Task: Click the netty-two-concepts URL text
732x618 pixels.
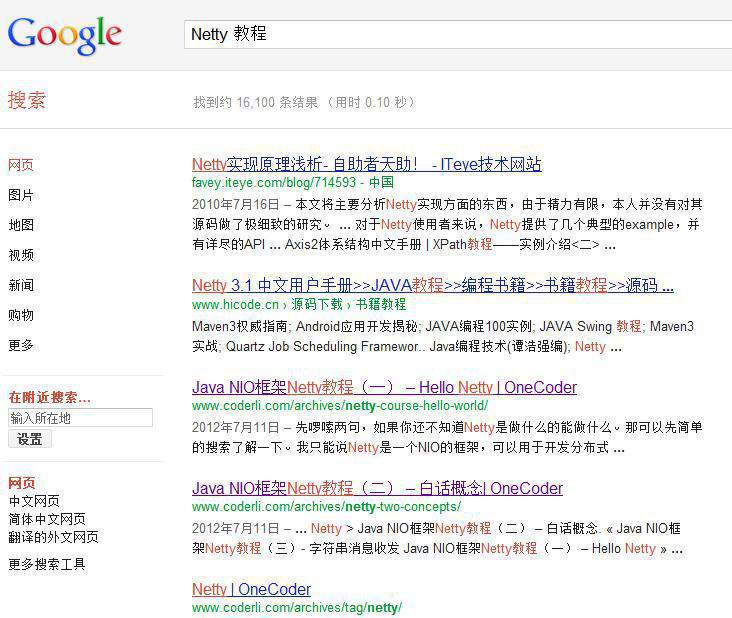Action: (x=326, y=507)
